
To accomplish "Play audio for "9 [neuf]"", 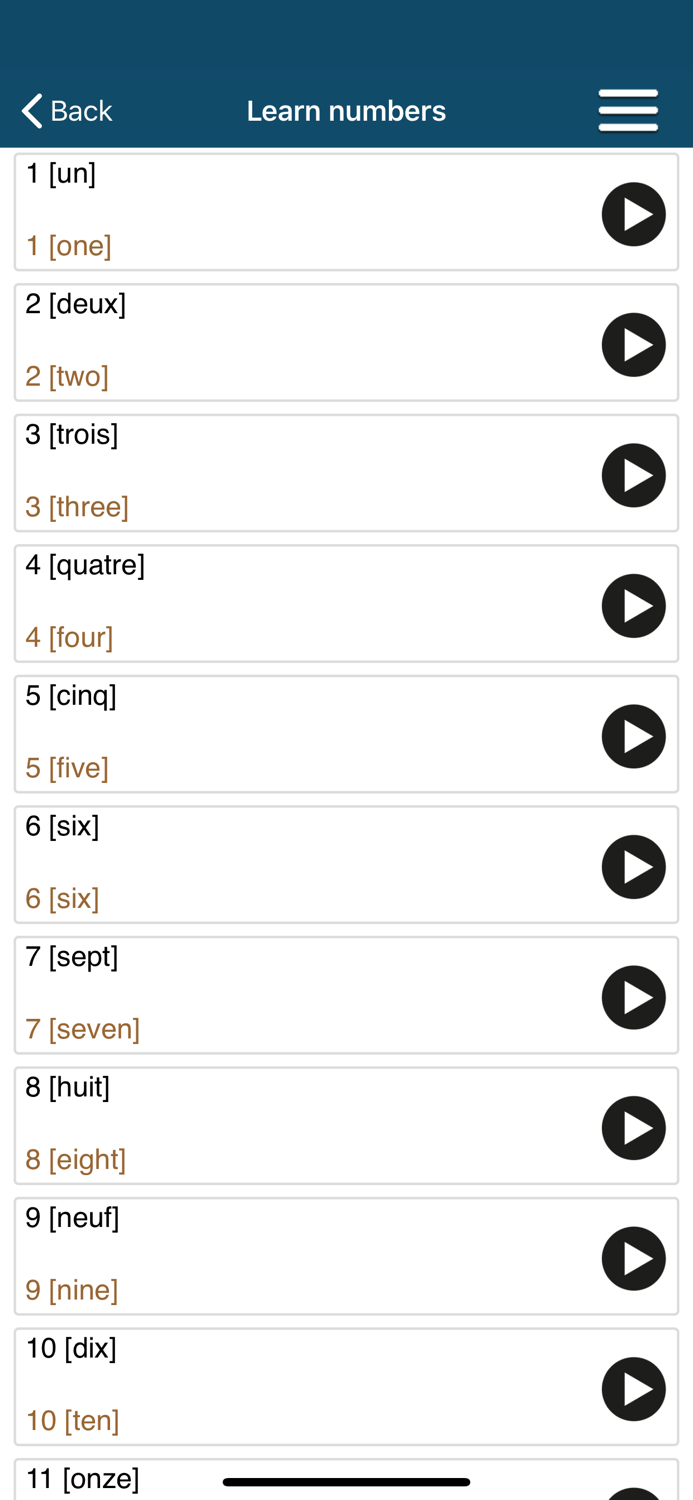I will pos(634,1258).
